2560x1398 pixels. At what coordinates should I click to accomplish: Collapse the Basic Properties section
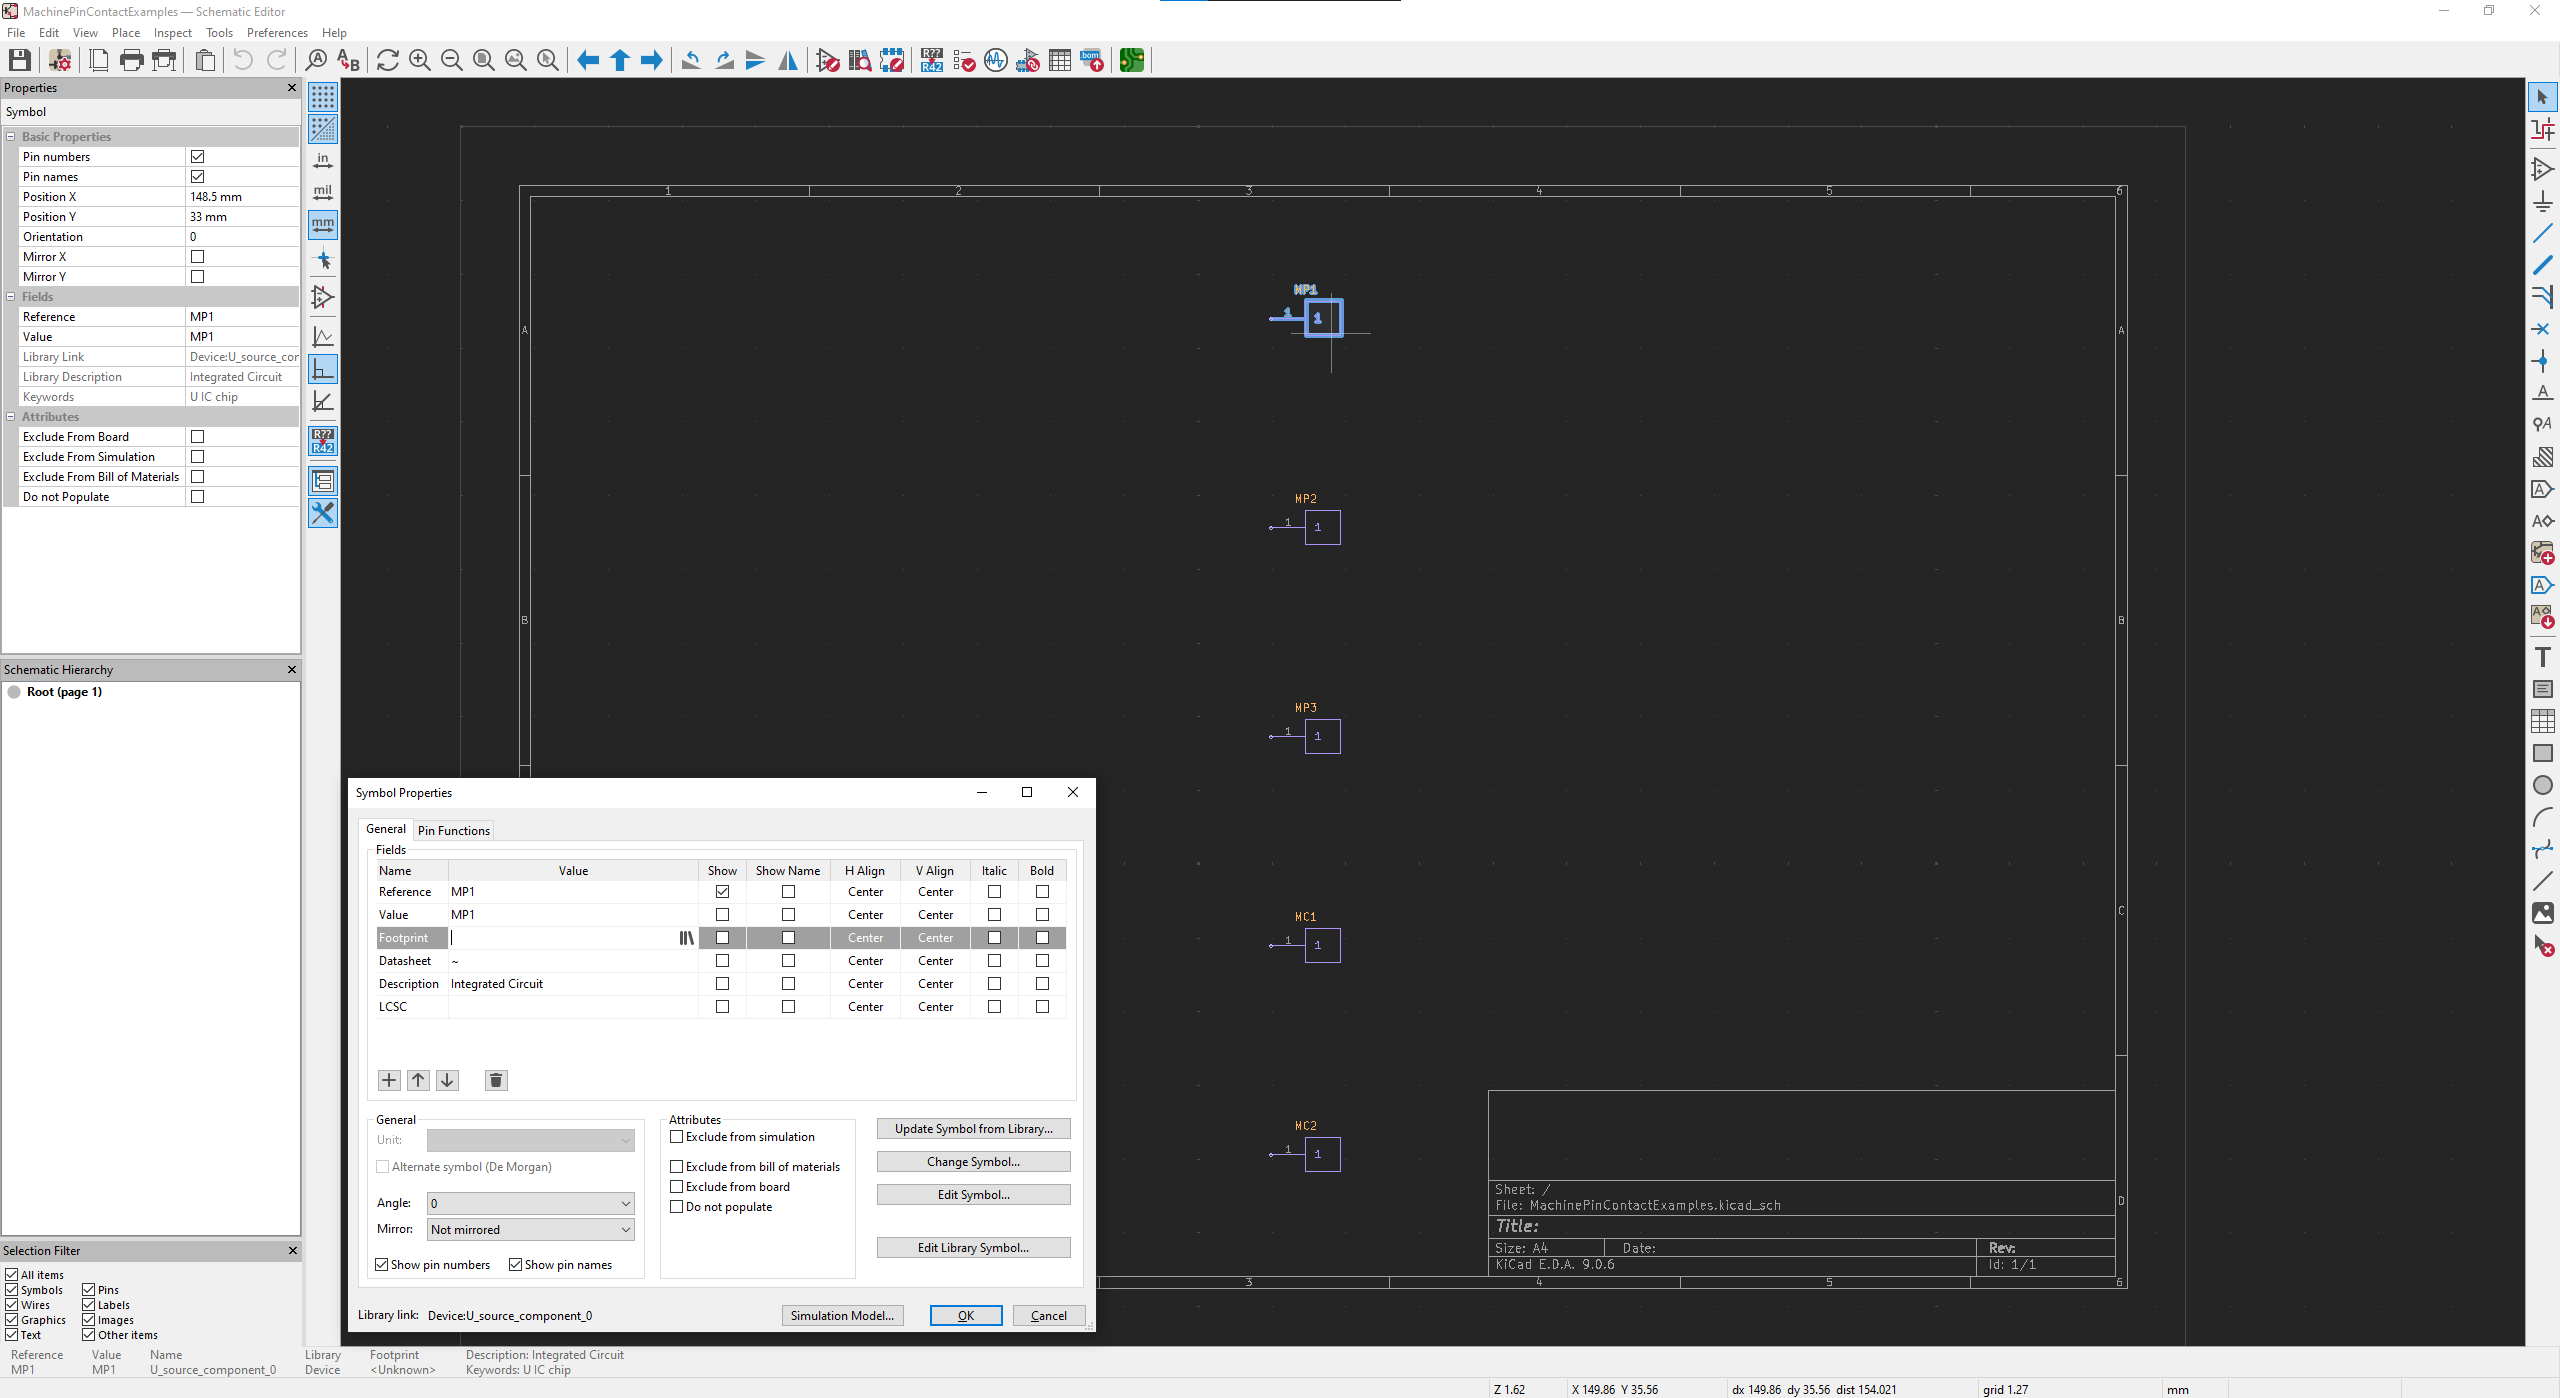coord(11,137)
